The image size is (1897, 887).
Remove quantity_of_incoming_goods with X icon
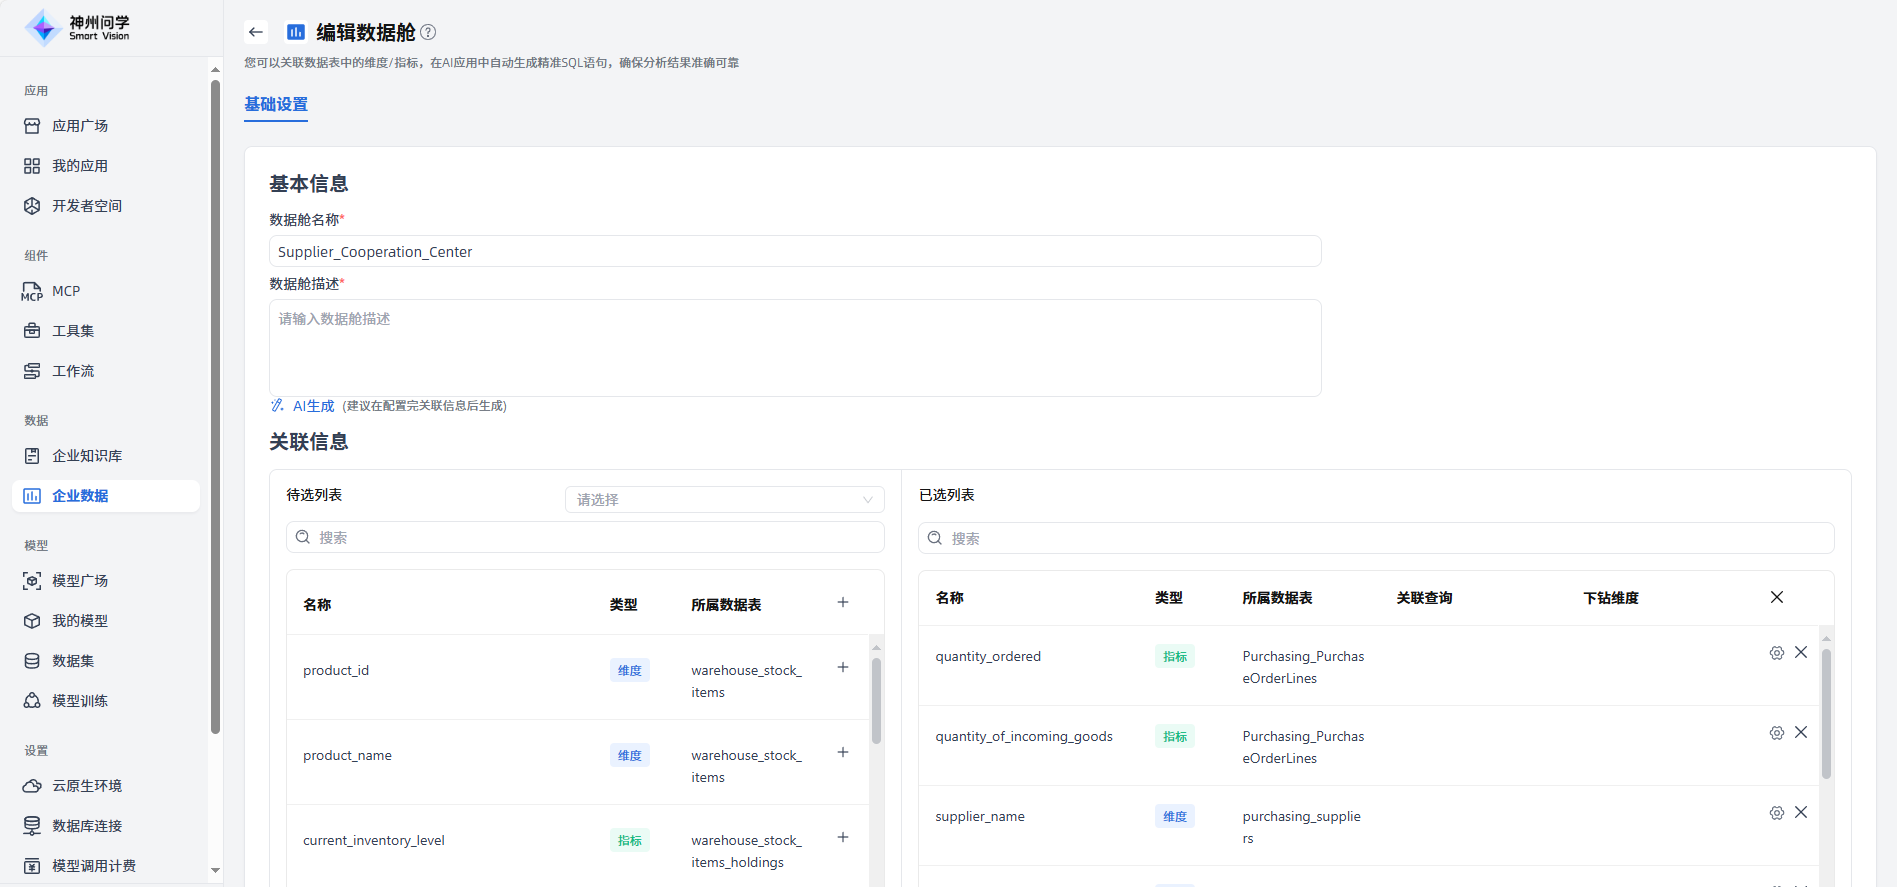point(1801,732)
